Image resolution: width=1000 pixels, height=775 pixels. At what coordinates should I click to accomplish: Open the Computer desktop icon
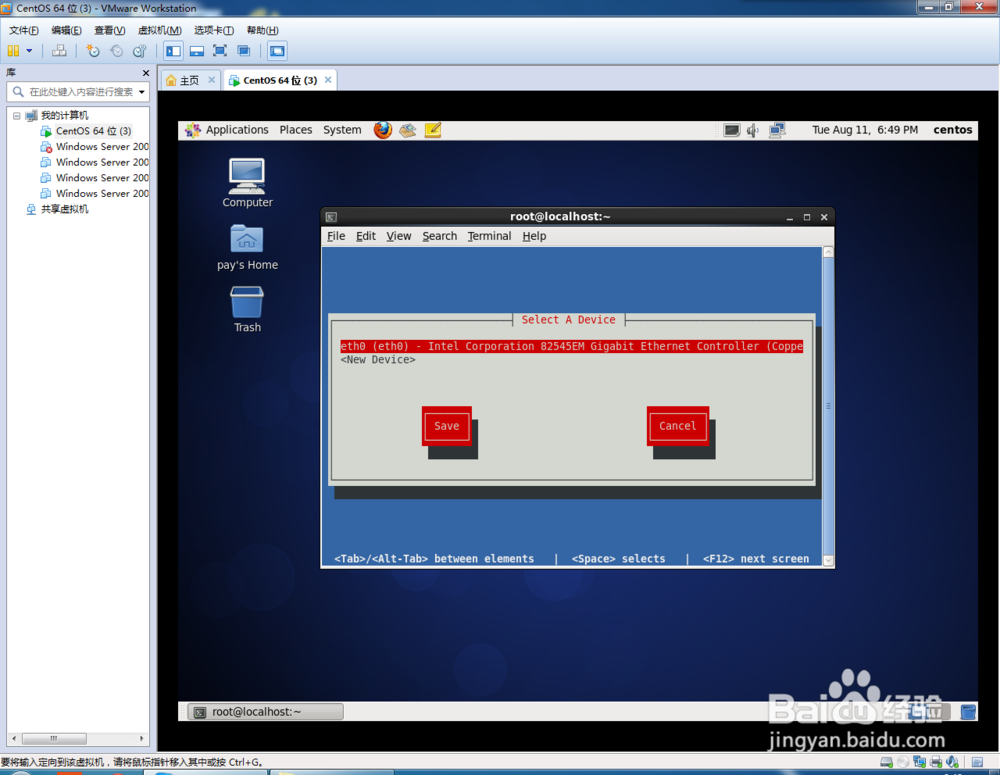pyautogui.click(x=247, y=182)
